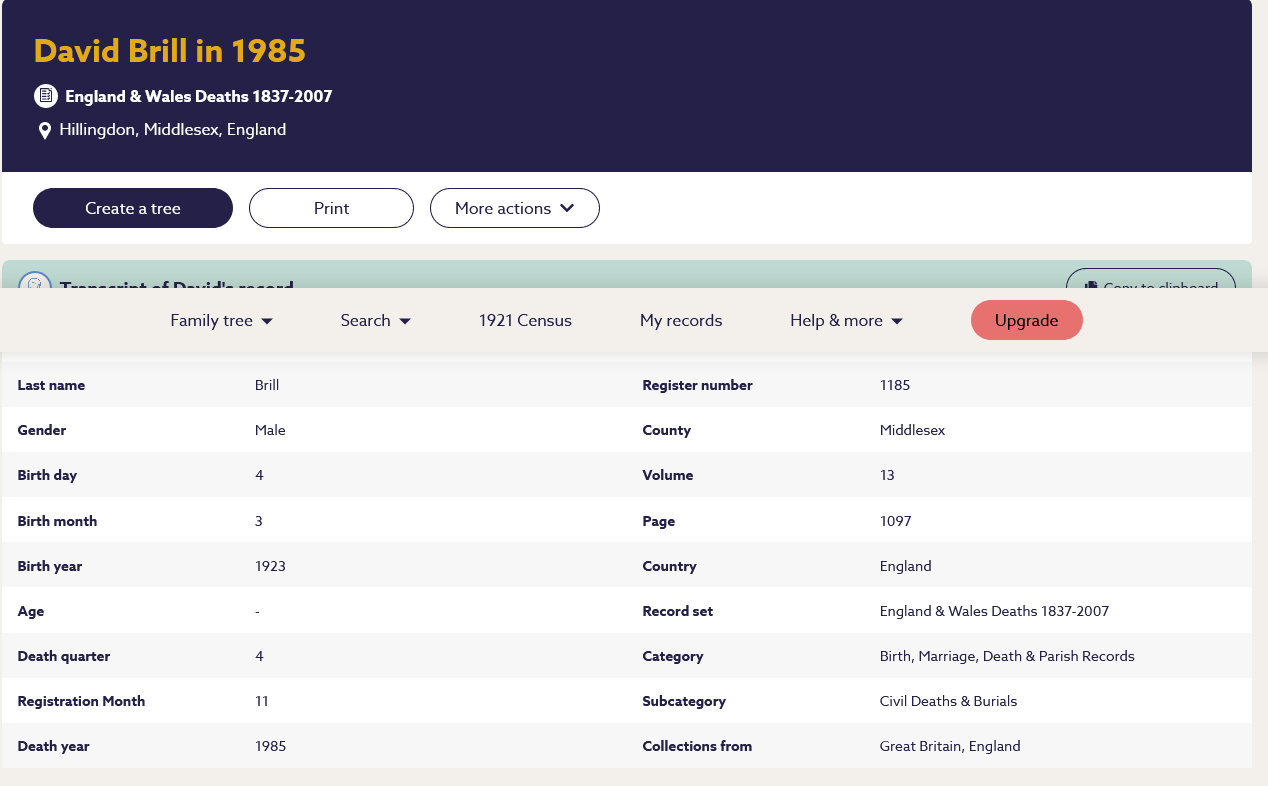Image resolution: width=1268 pixels, height=786 pixels.
Task: Click the record set document icon
Action: click(45, 96)
